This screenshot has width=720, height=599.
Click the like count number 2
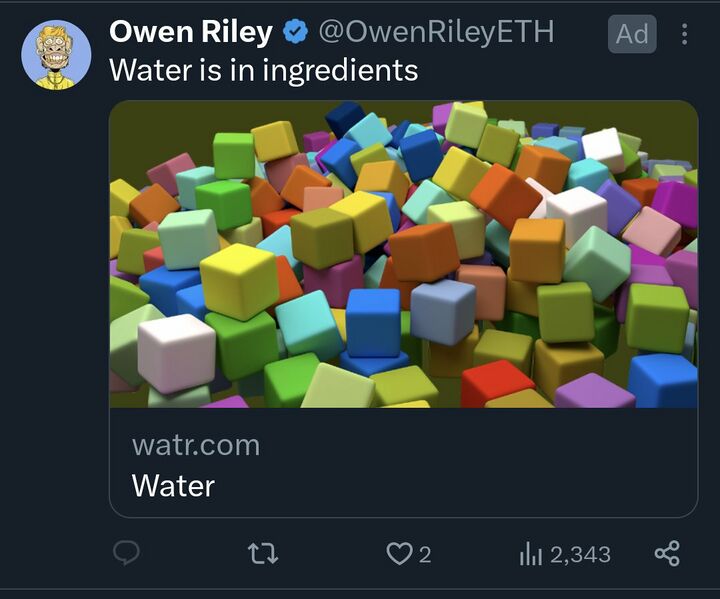pos(425,554)
